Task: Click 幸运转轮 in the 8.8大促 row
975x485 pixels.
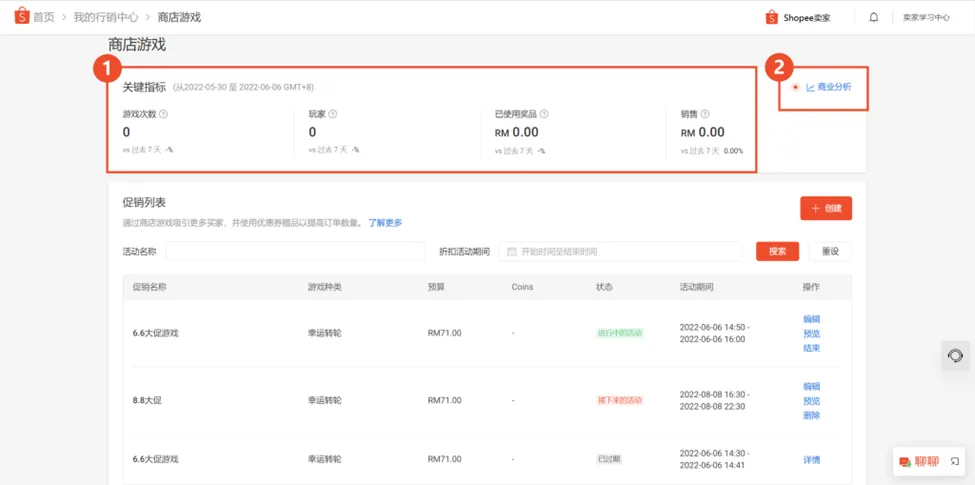Action: 325,400
